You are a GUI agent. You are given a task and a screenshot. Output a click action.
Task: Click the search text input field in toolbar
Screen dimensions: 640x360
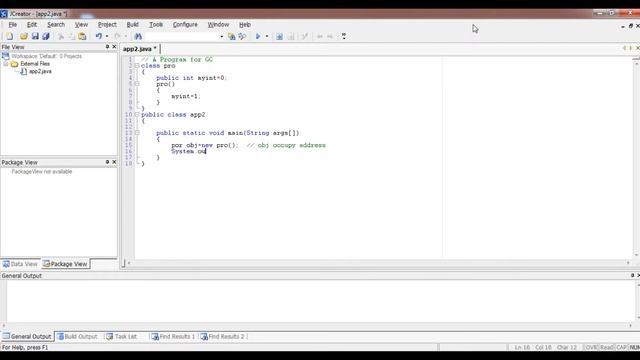click(x=182, y=36)
